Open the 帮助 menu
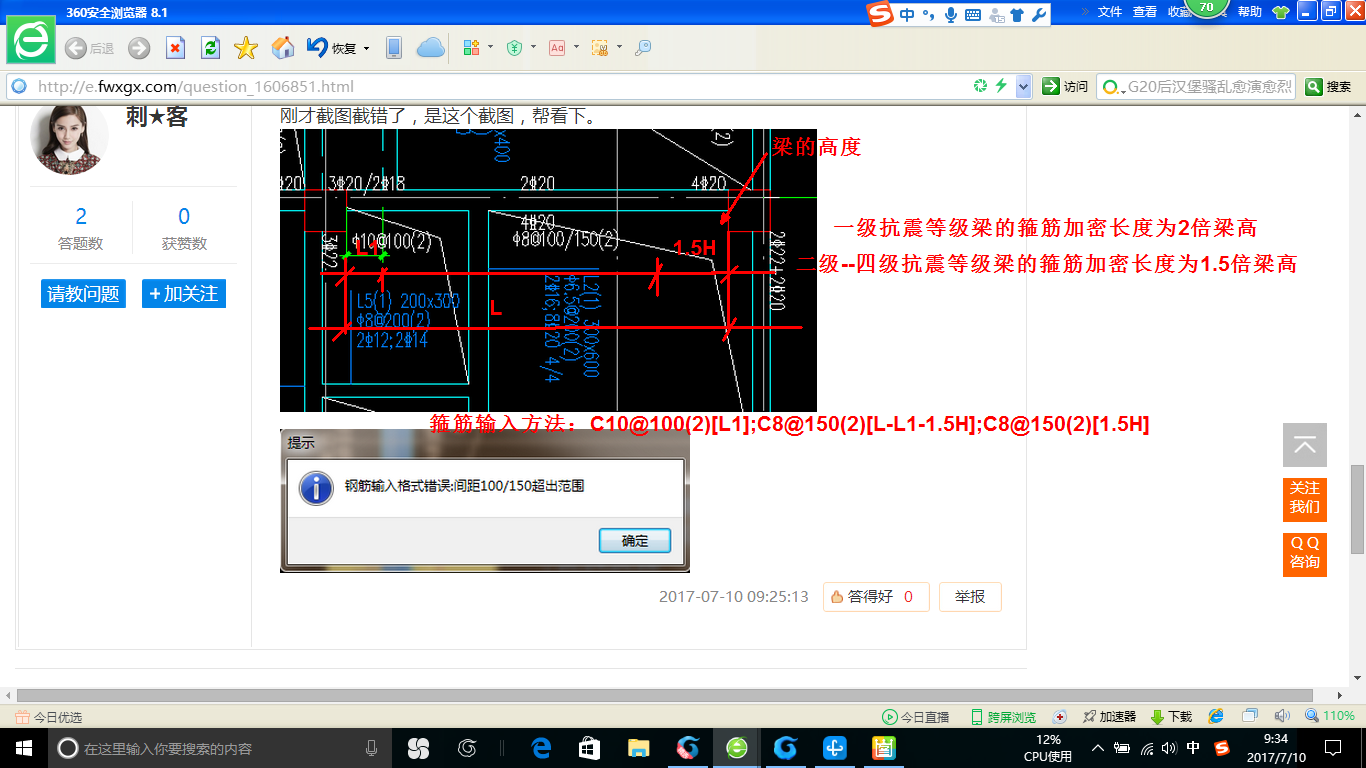1366x768 pixels. pos(1250,12)
